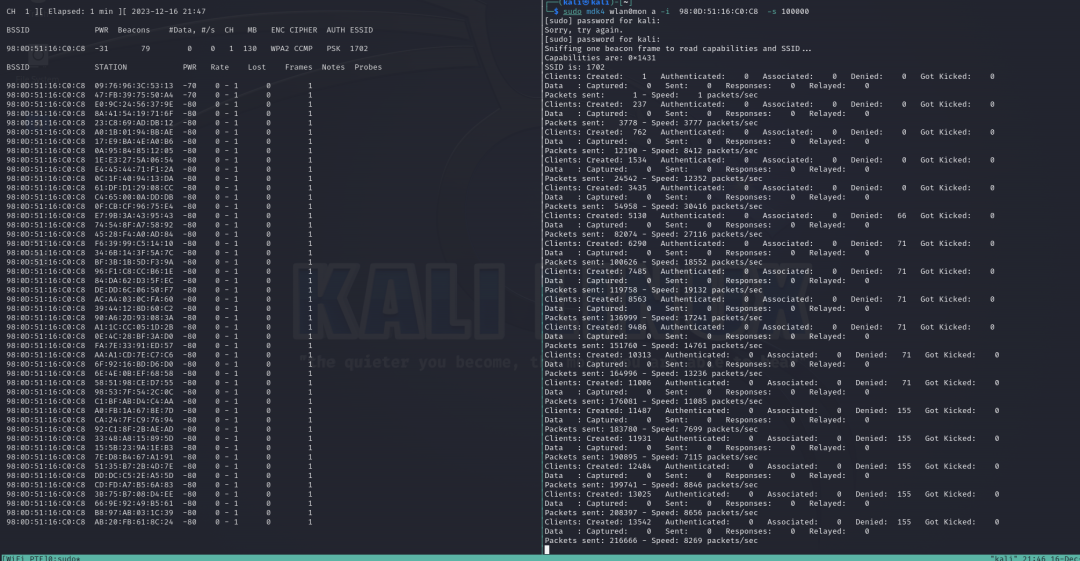
Task: Click the 'STATION' column header
Action: [x=111, y=68]
